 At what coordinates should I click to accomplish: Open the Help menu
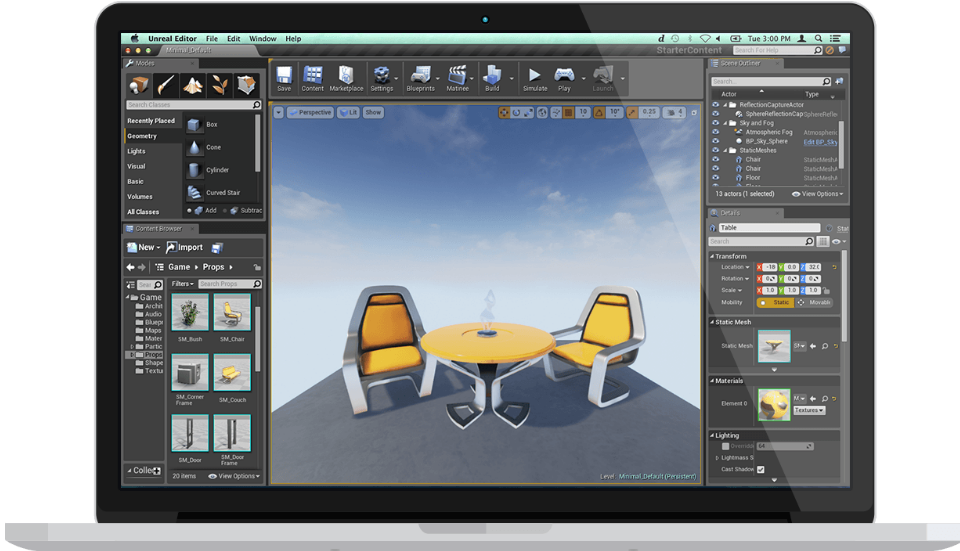click(293, 39)
